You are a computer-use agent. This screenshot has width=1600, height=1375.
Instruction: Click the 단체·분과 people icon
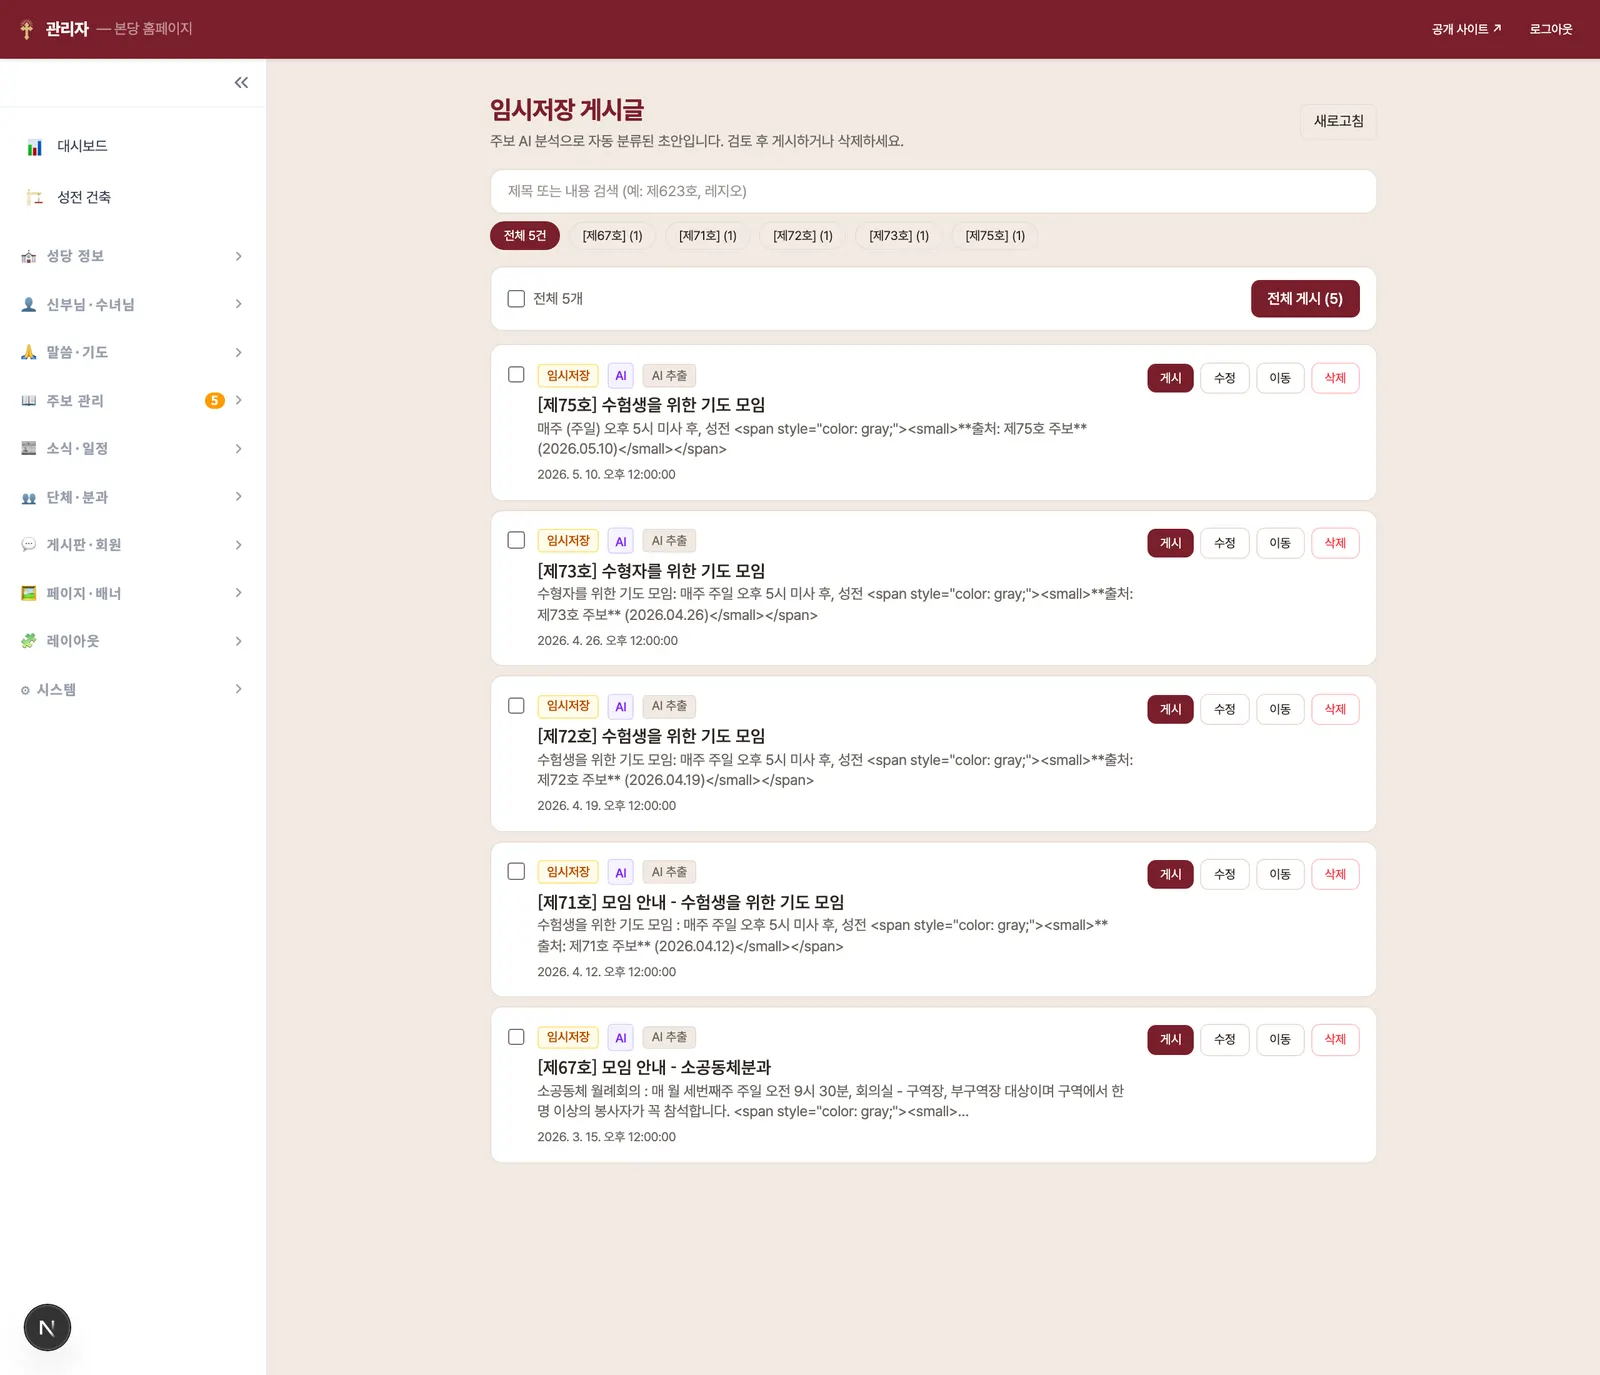point(29,497)
